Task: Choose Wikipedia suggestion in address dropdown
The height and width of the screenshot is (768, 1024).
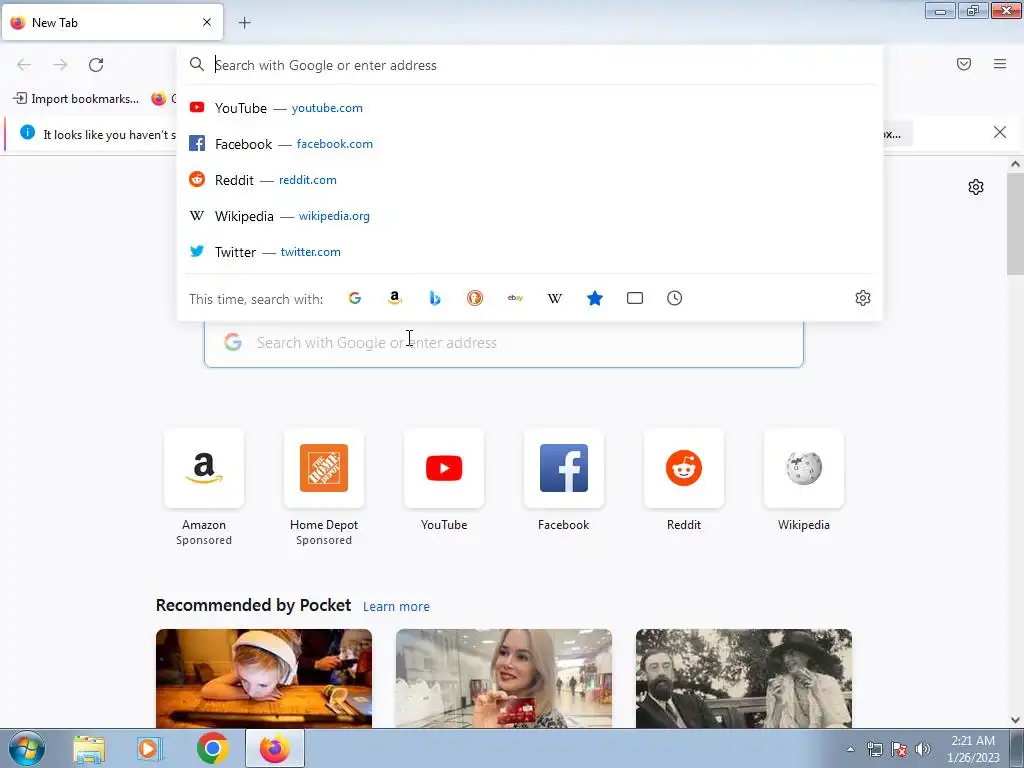Action: [530, 216]
